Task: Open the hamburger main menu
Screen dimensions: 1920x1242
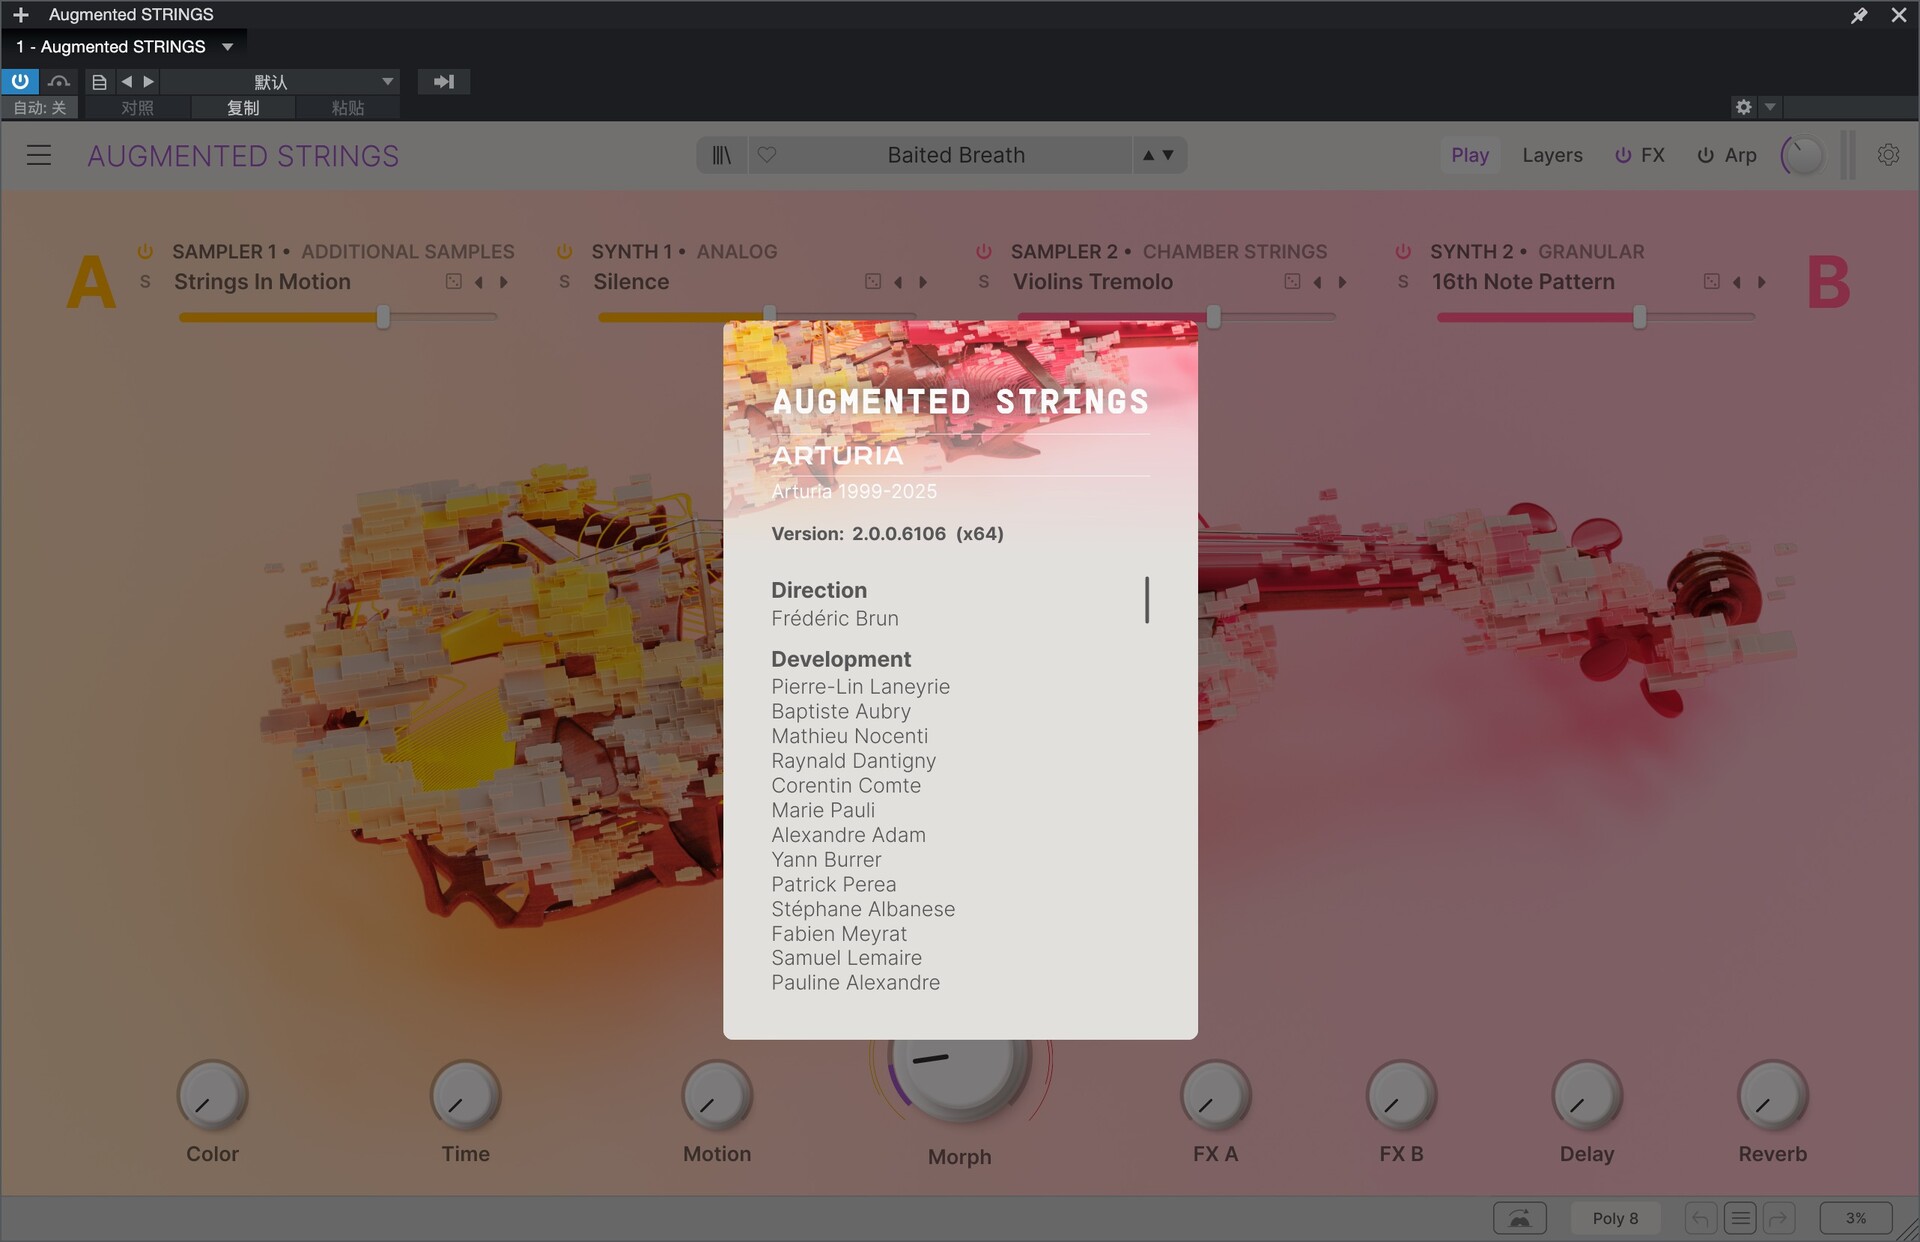Action: click(x=39, y=155)
